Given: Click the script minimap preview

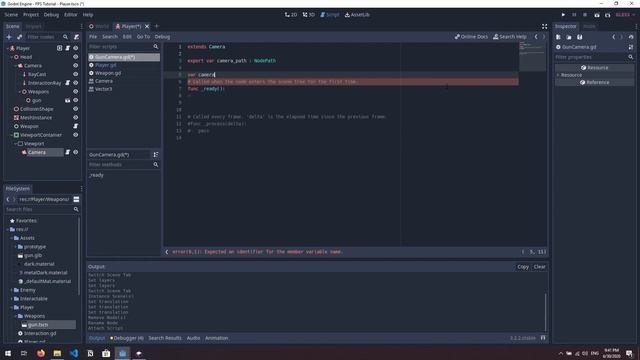Looking at the screenshot, I should pyautogui.click(x=533, y=57).
